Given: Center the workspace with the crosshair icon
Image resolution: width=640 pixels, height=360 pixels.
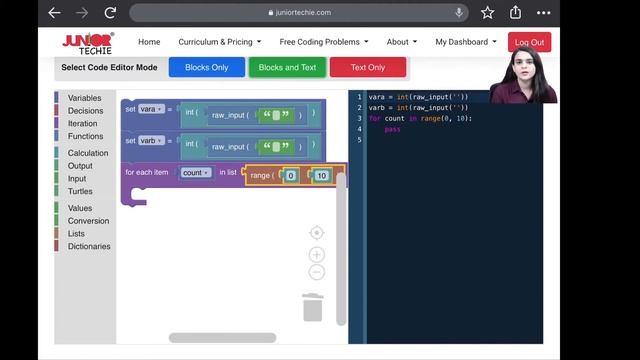Looking at the screenshot, I should (317, 233).
